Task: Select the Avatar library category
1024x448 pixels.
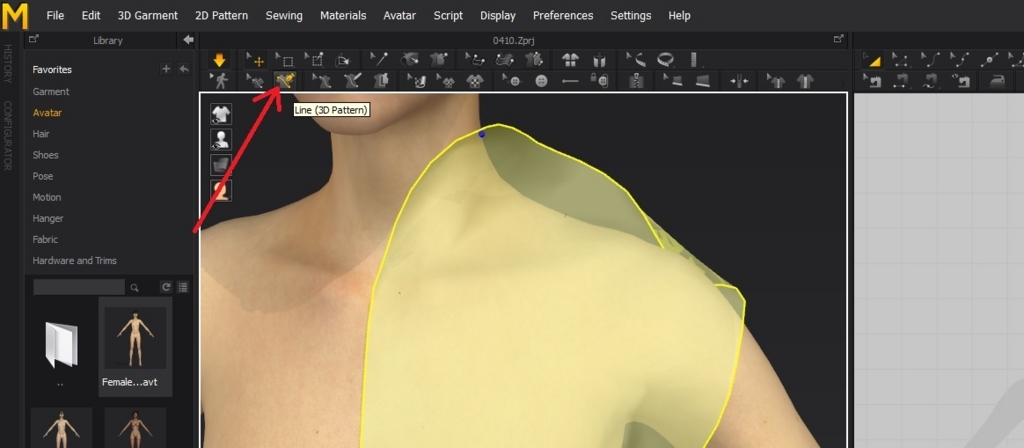Action: (47, 112)
